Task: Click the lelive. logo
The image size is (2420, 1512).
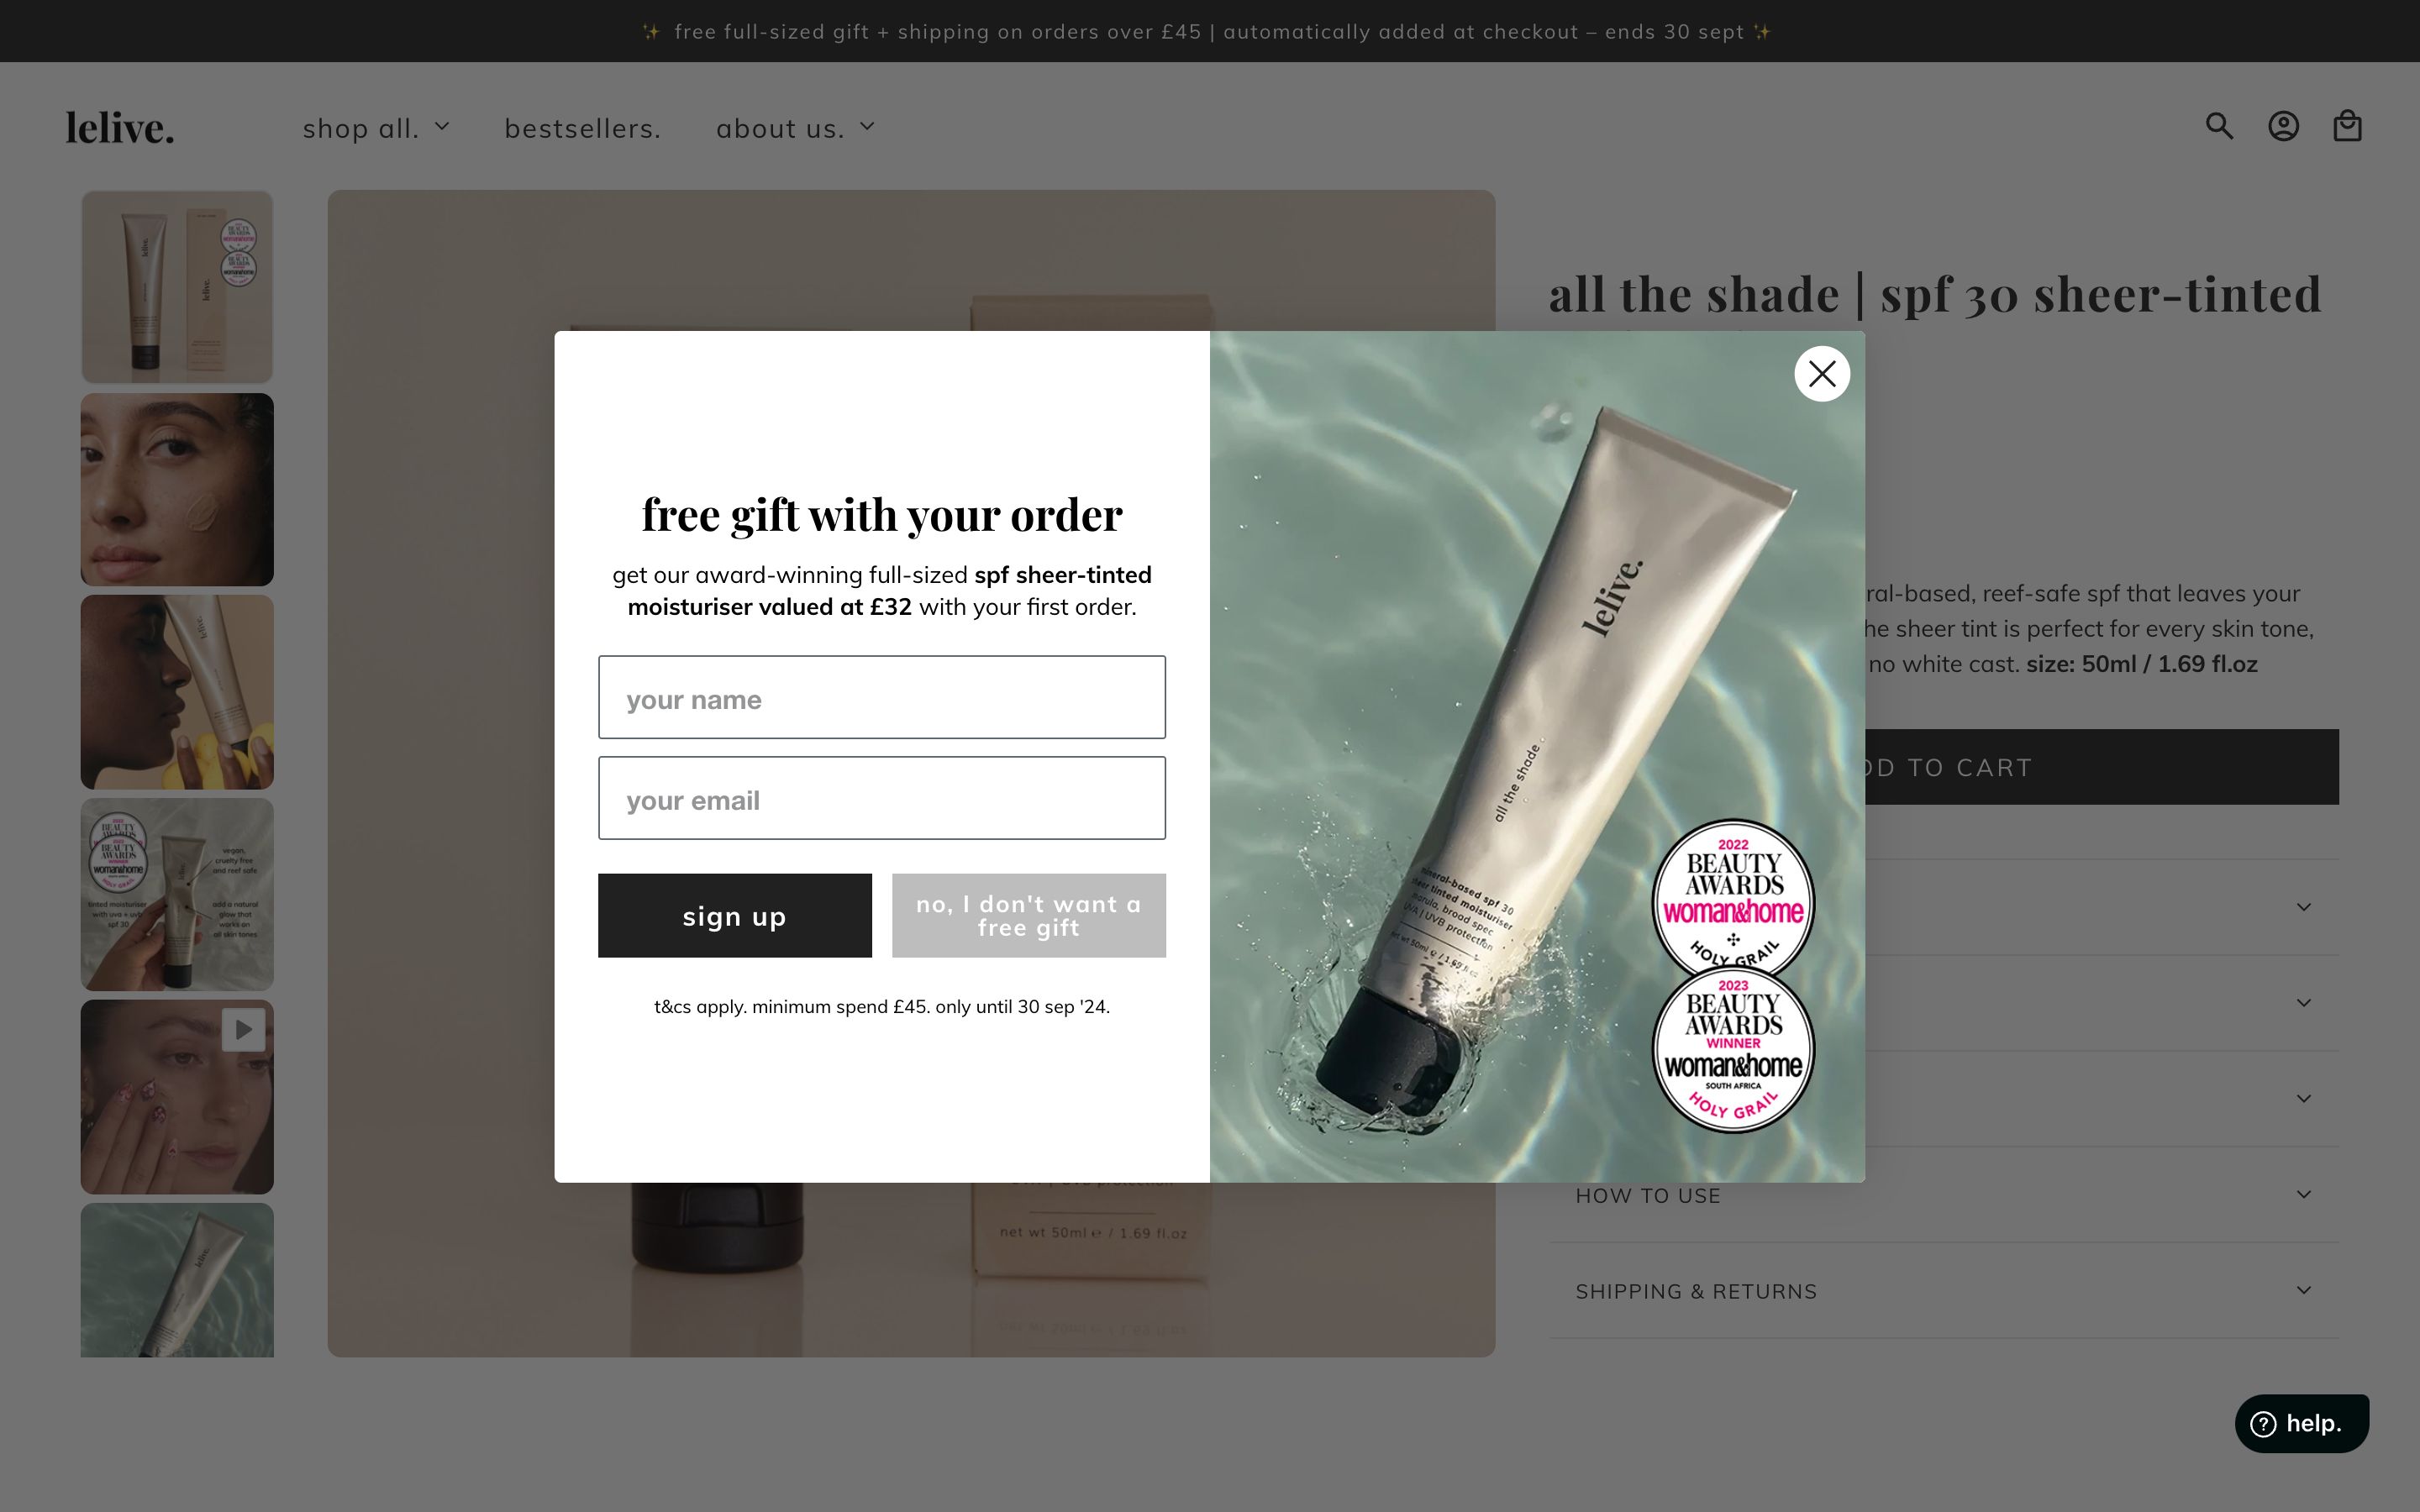Action: (x=120, y=128)
